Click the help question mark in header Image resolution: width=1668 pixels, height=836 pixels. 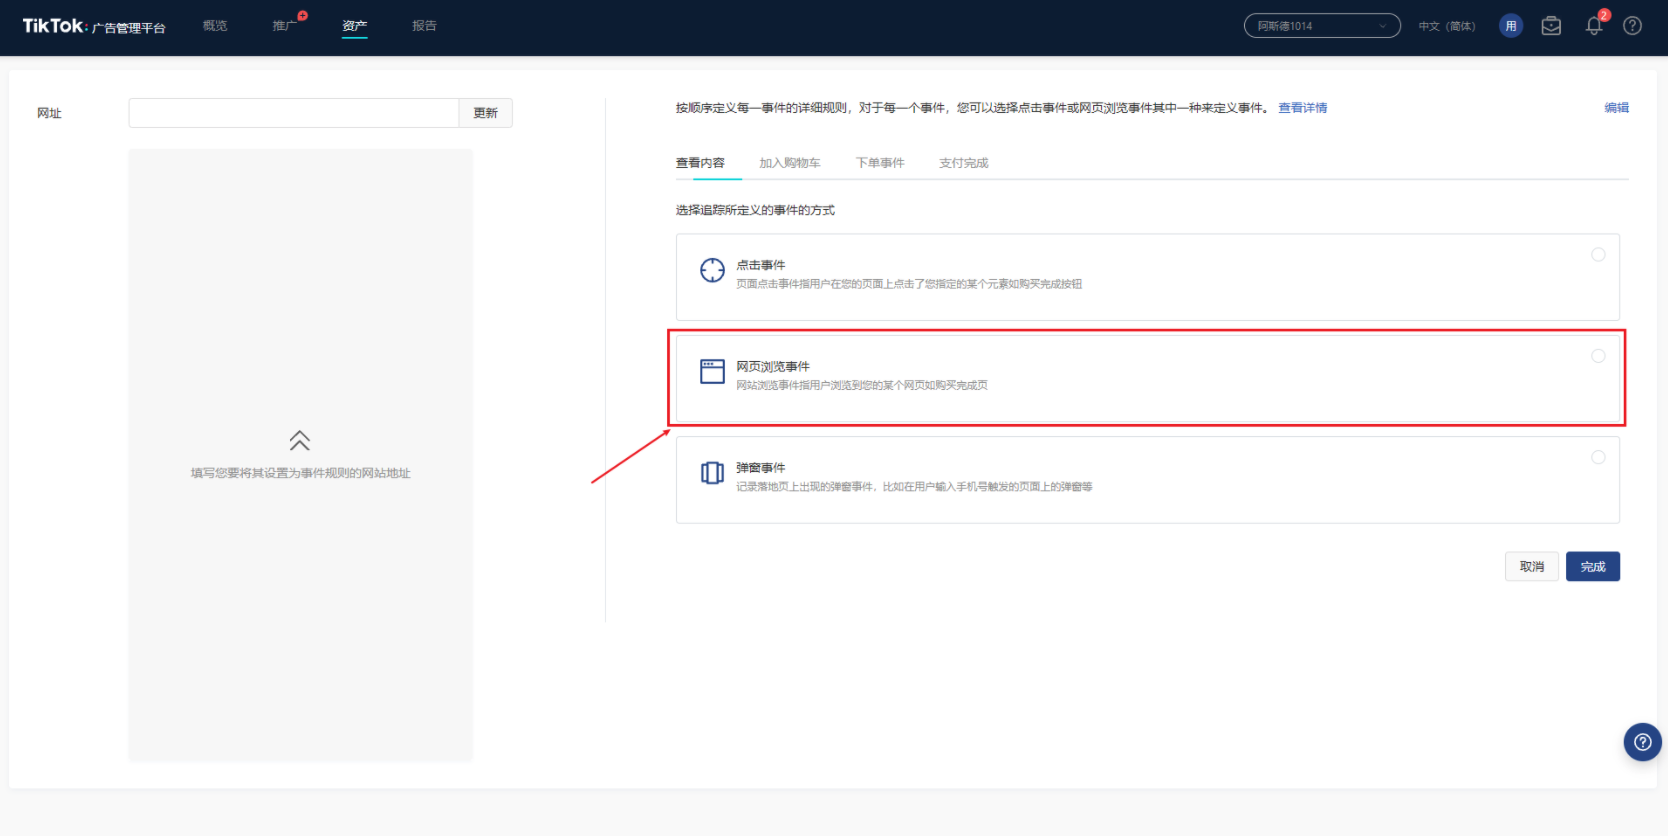pyautogui.click(x=1632, y=26)
